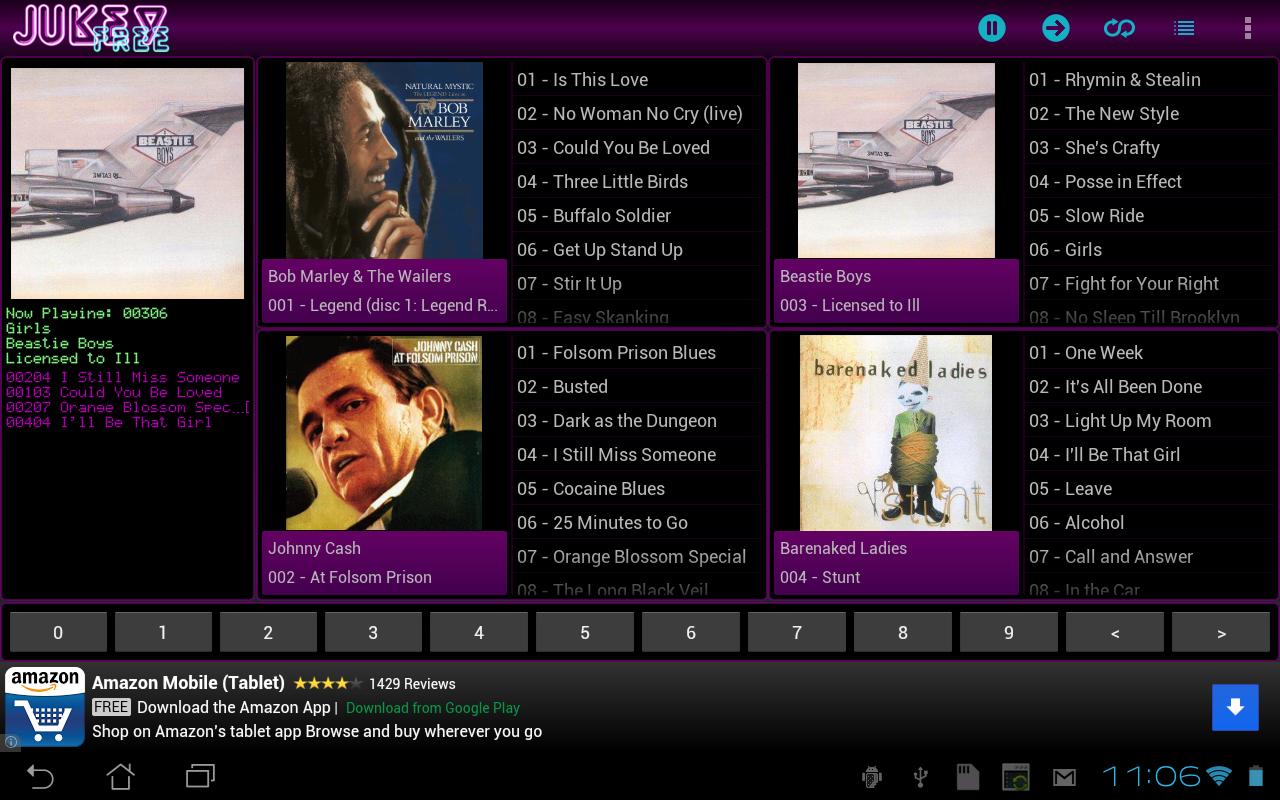Screen dimensions: 1280x800
Task: Select 04 - Three Little Birds
Action: (637, 182)
